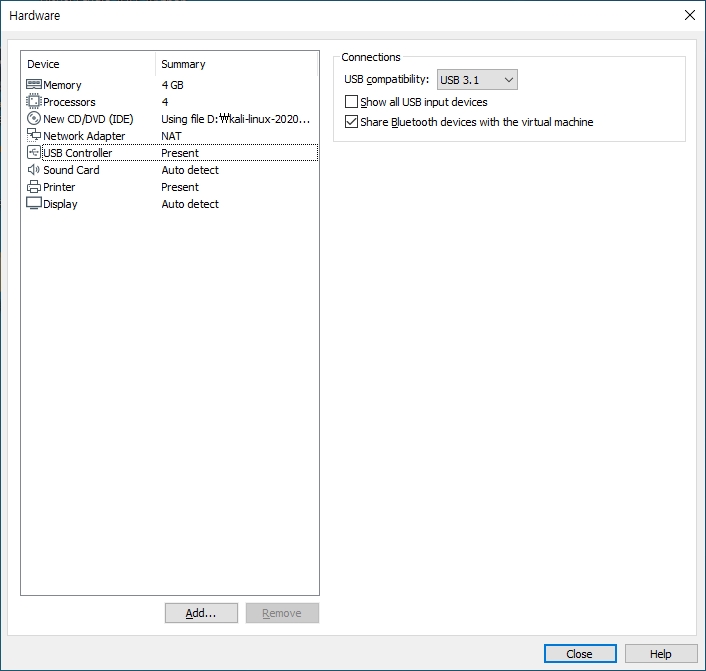Click the Device column header

click(43, 64)
